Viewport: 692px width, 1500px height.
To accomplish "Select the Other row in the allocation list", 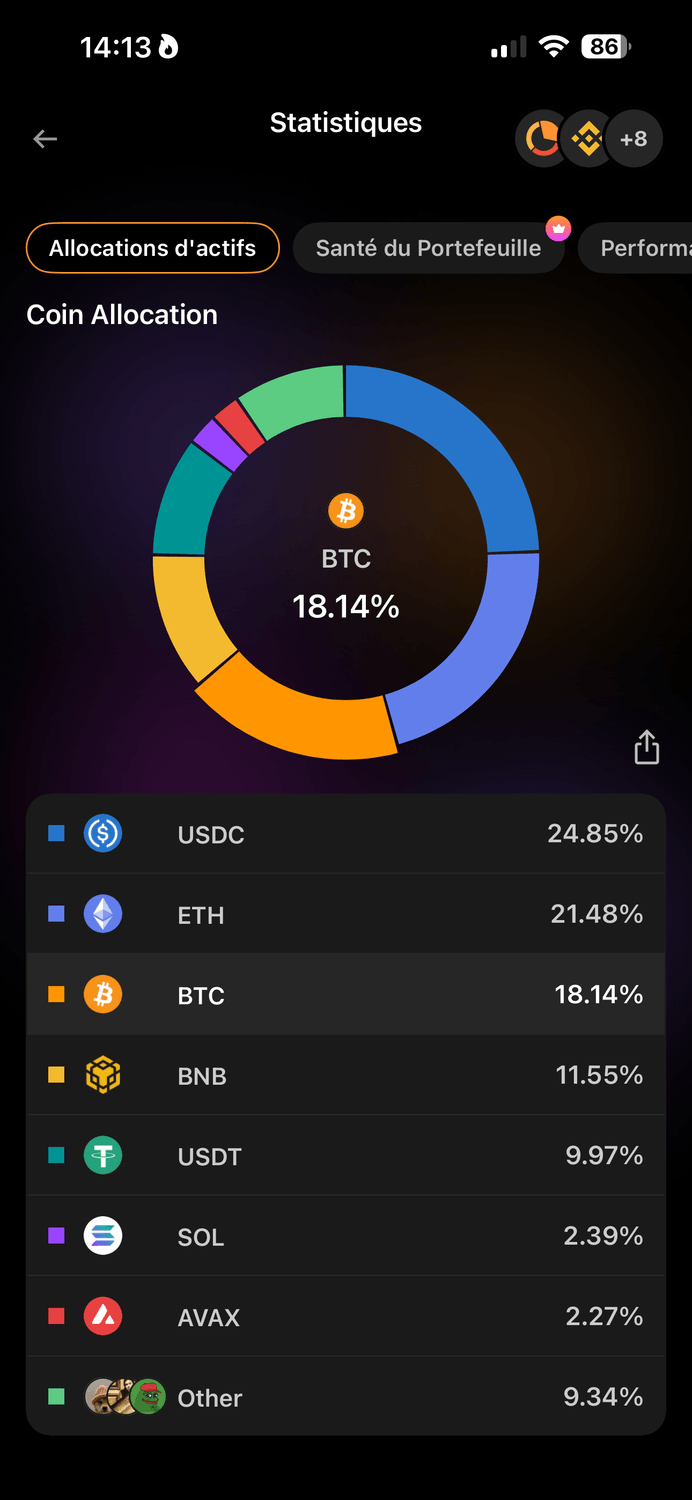I will click(x=345, y=1397).
